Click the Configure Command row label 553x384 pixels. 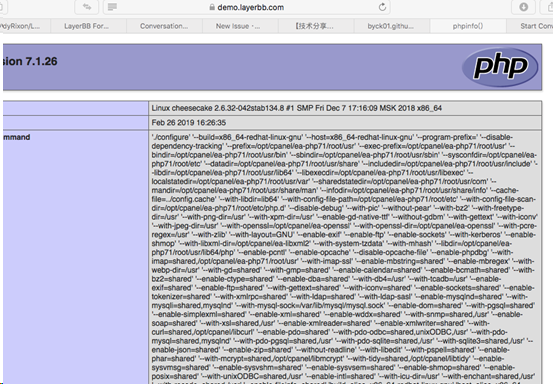click(16, 137)
